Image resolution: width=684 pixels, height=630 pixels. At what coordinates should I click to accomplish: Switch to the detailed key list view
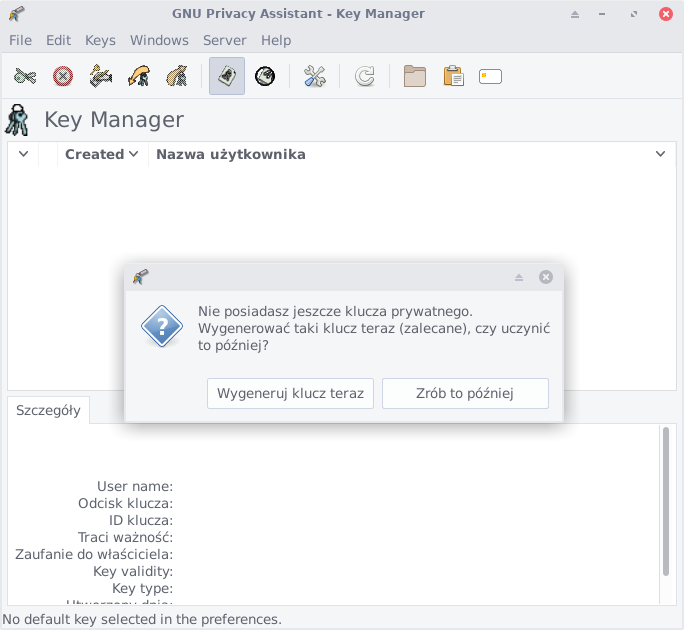(x=265, y=76)
